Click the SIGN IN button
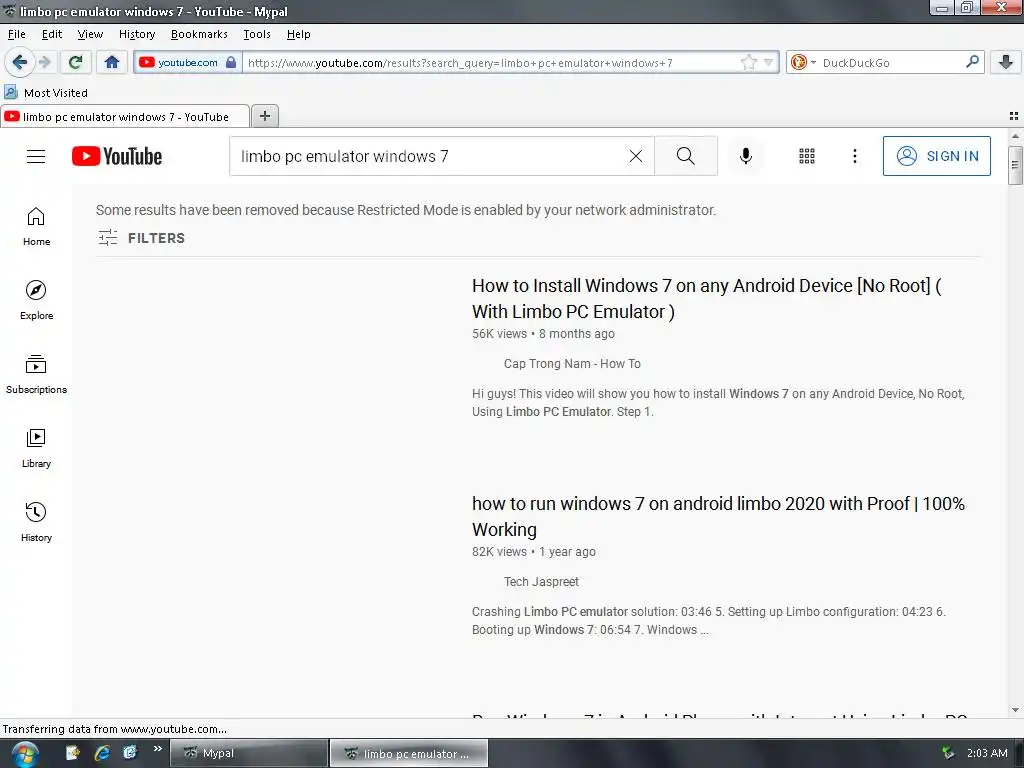1024x768 pixels. coord(936,156)
